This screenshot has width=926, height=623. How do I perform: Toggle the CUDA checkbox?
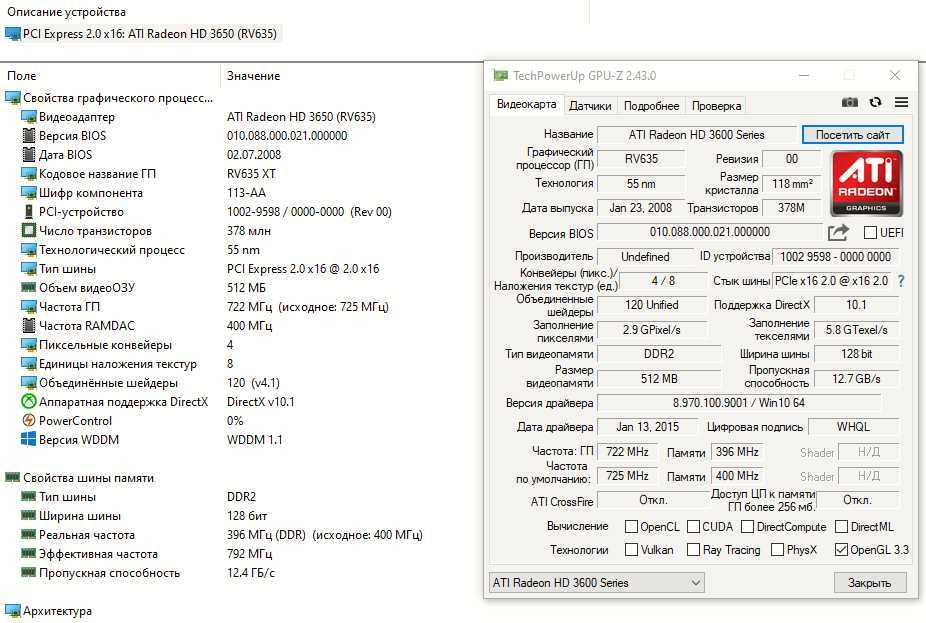point(693,526)
